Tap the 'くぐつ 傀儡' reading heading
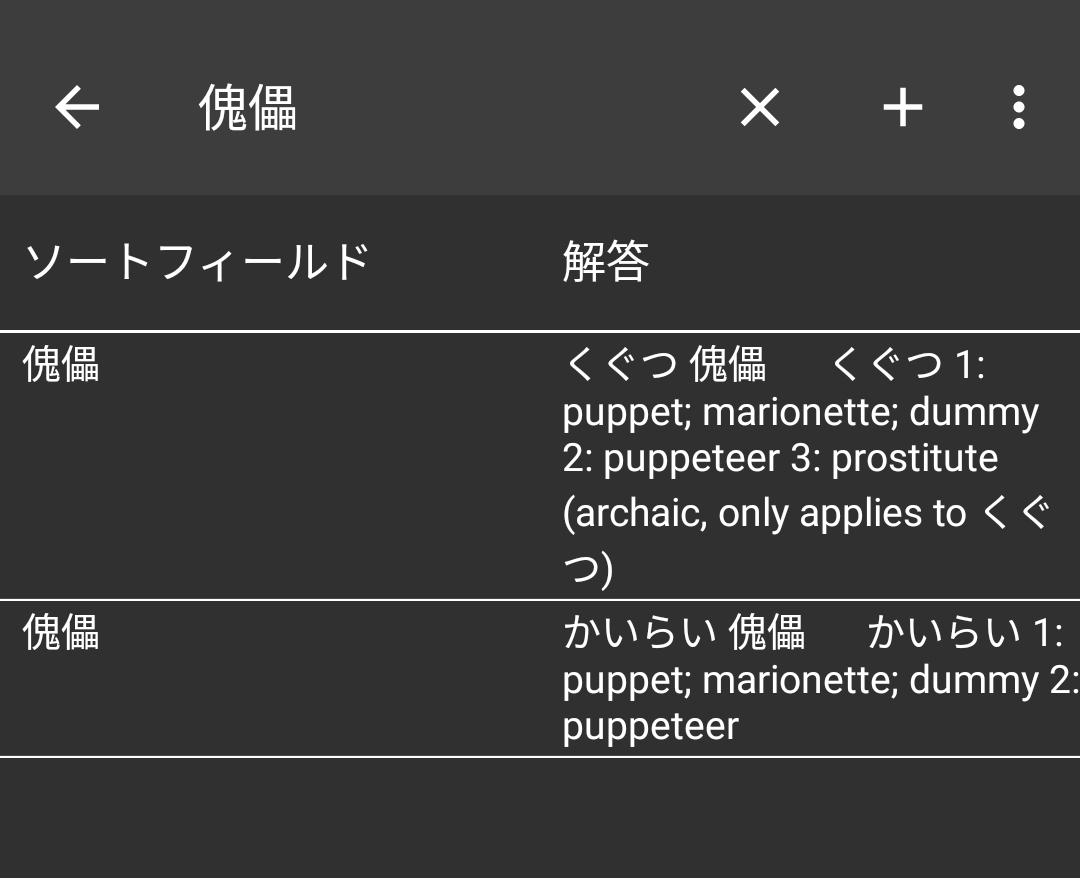 [x=664, y=364]
